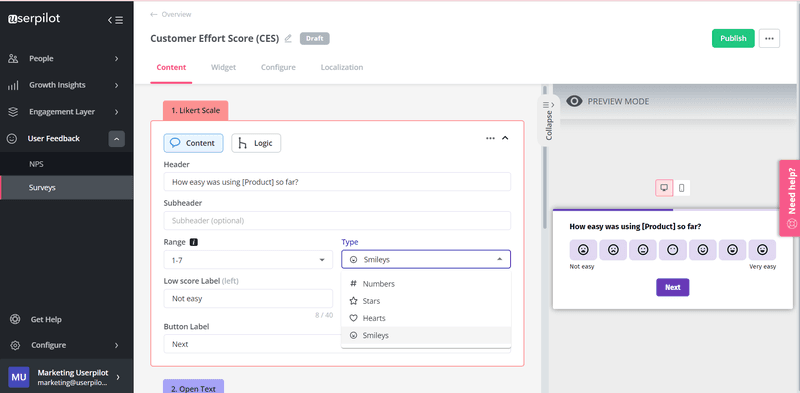This screenshot has width=800, height=393.
Task: Click the Configure gear icon
Action: pyautogui.click(x=15, y=345)
